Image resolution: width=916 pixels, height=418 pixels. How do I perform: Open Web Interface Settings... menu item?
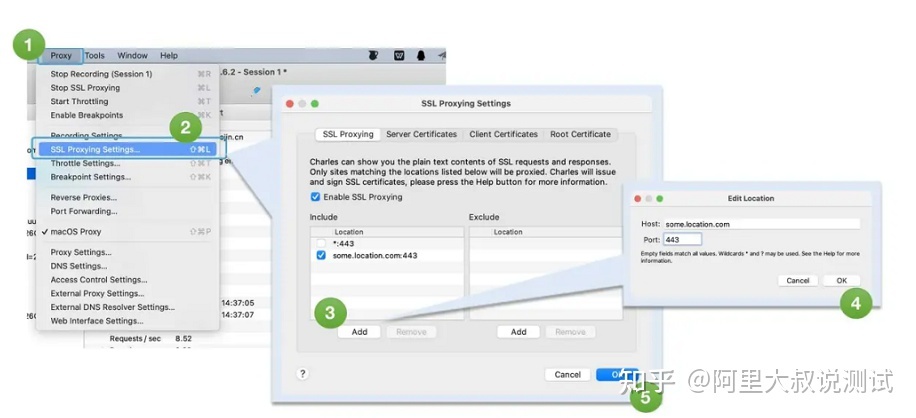click(127, 321)
